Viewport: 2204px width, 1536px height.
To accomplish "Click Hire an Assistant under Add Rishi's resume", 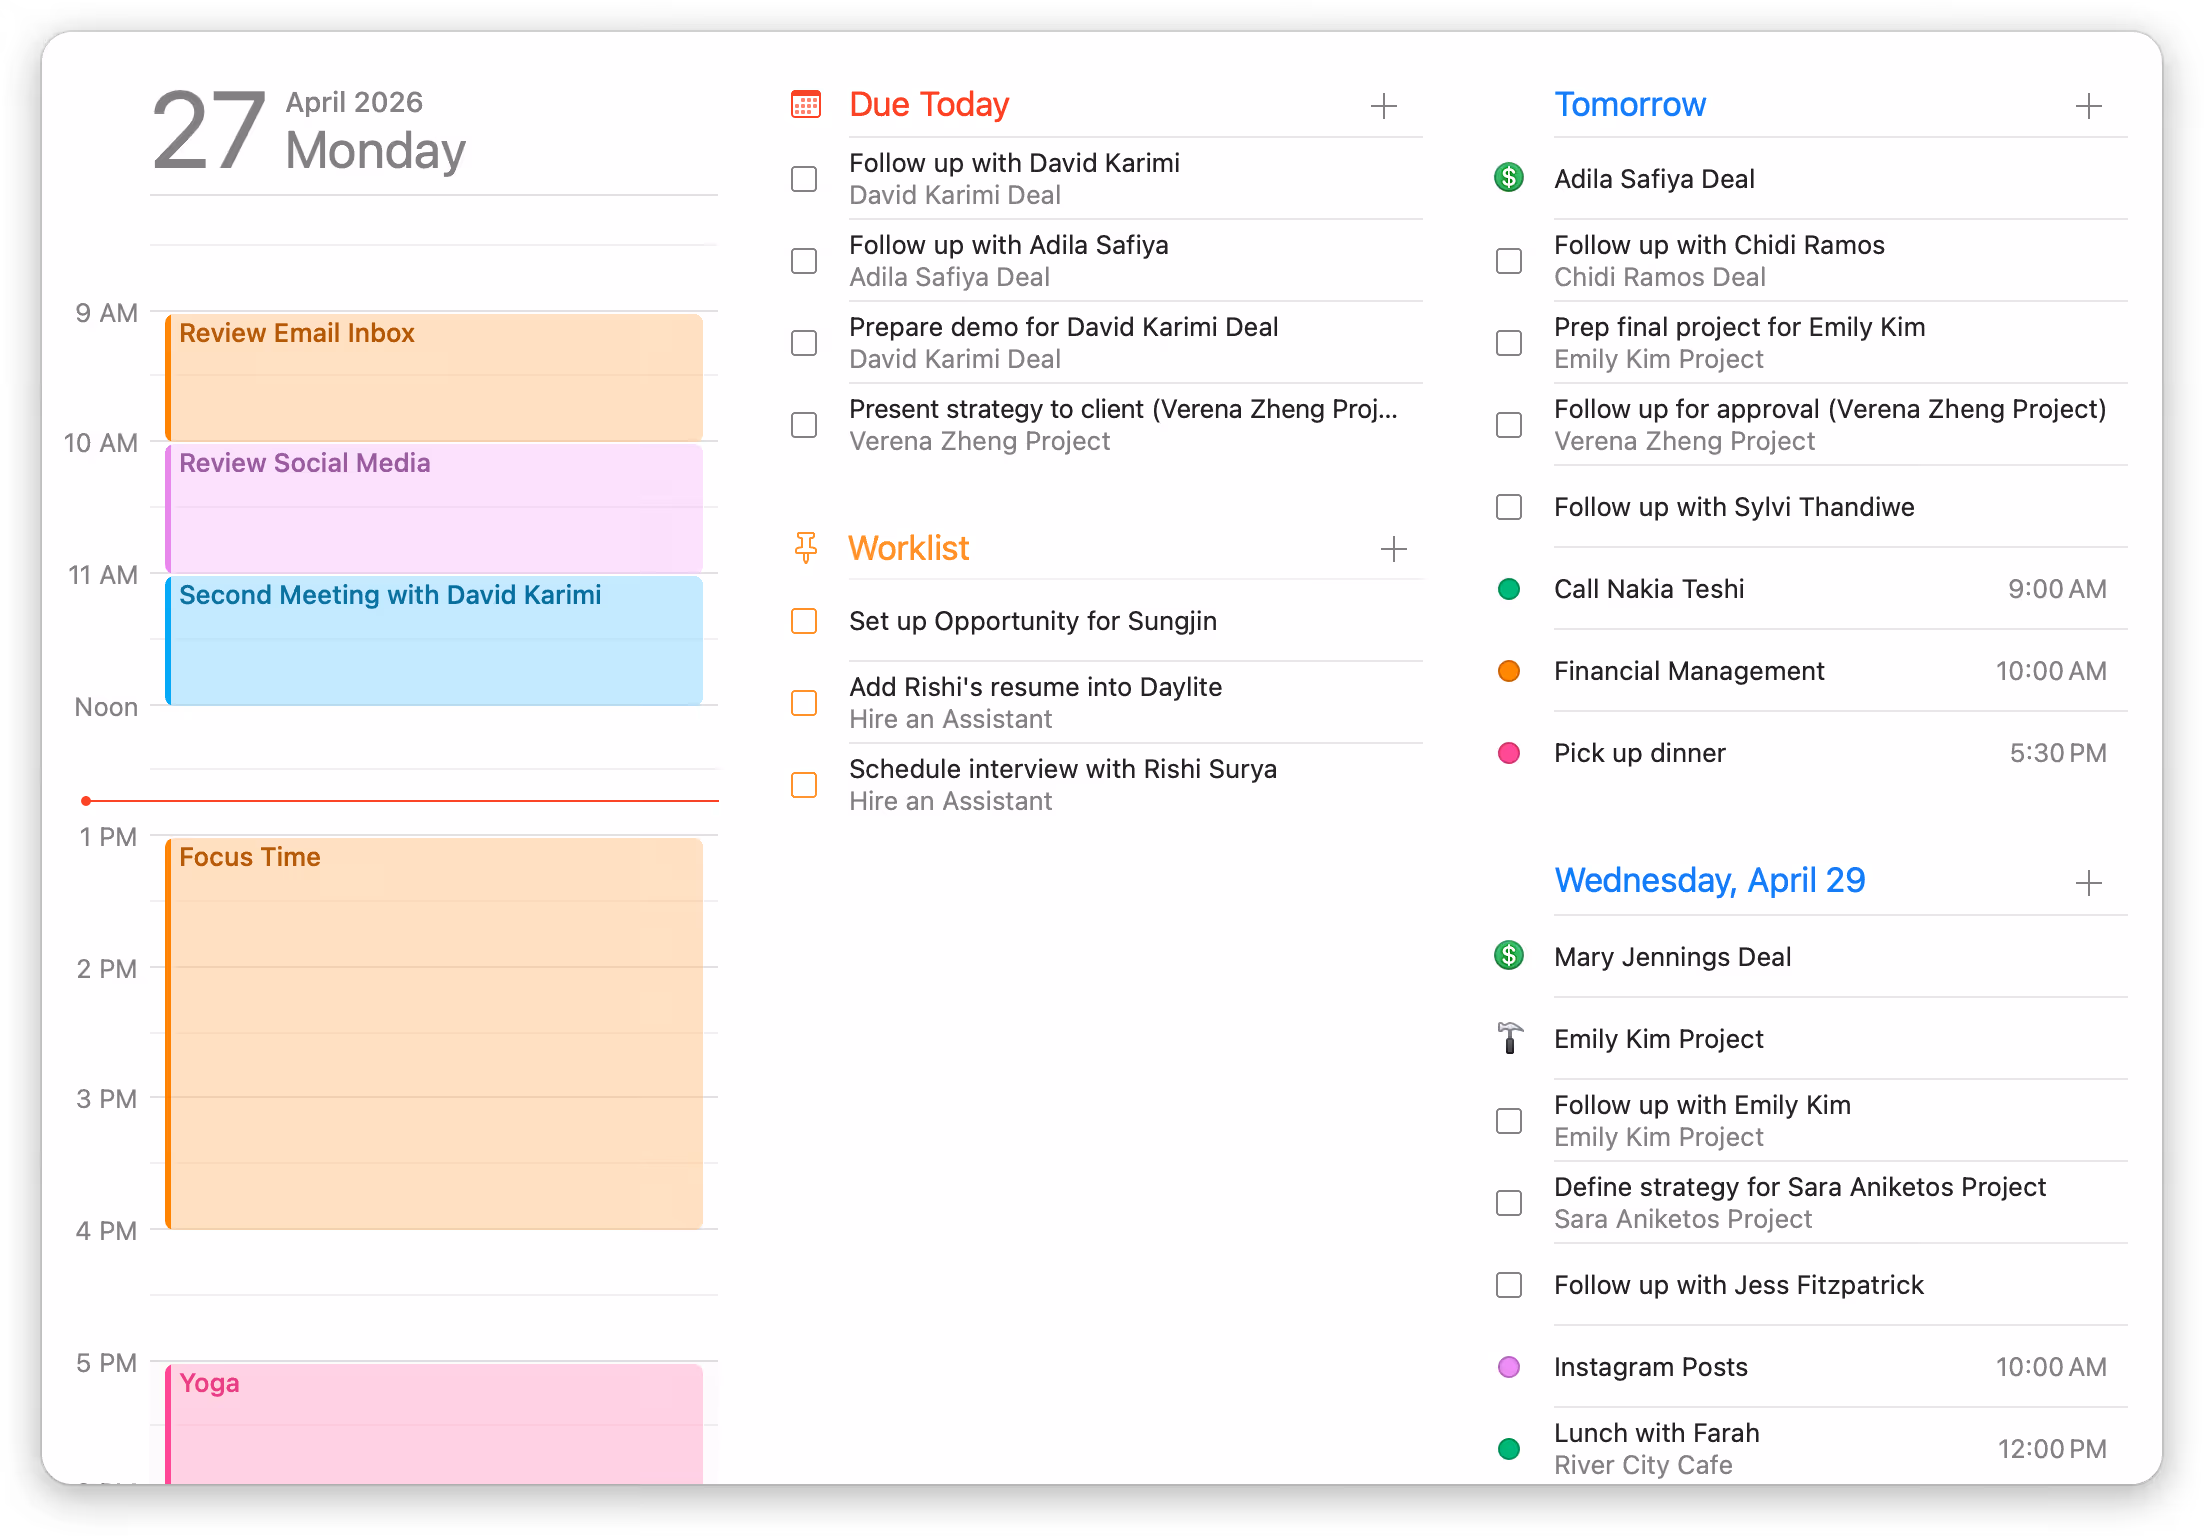I will point(950,719).
